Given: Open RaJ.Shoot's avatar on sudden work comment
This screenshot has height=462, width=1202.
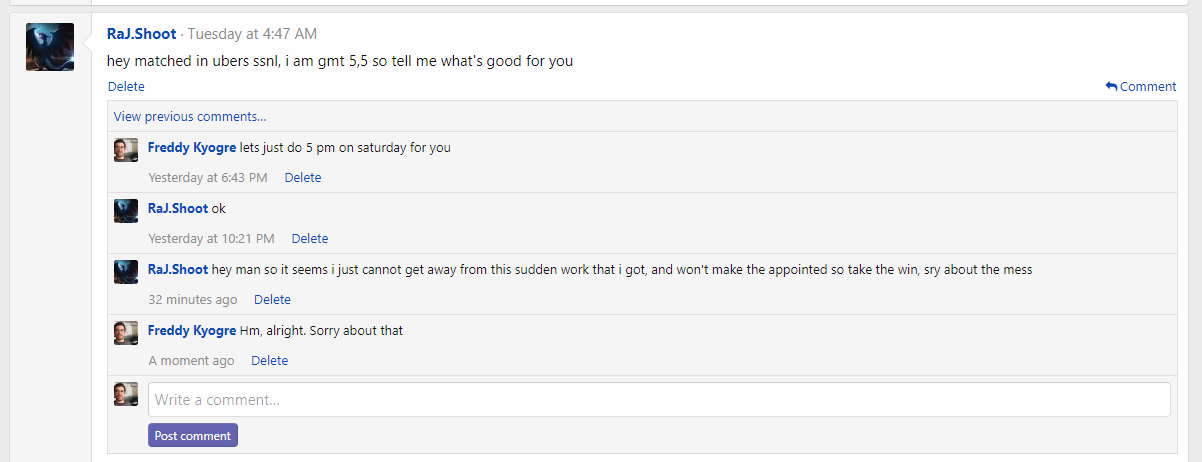Looking at the screenshot, I should pyautogui.click(x=126, y=272).
